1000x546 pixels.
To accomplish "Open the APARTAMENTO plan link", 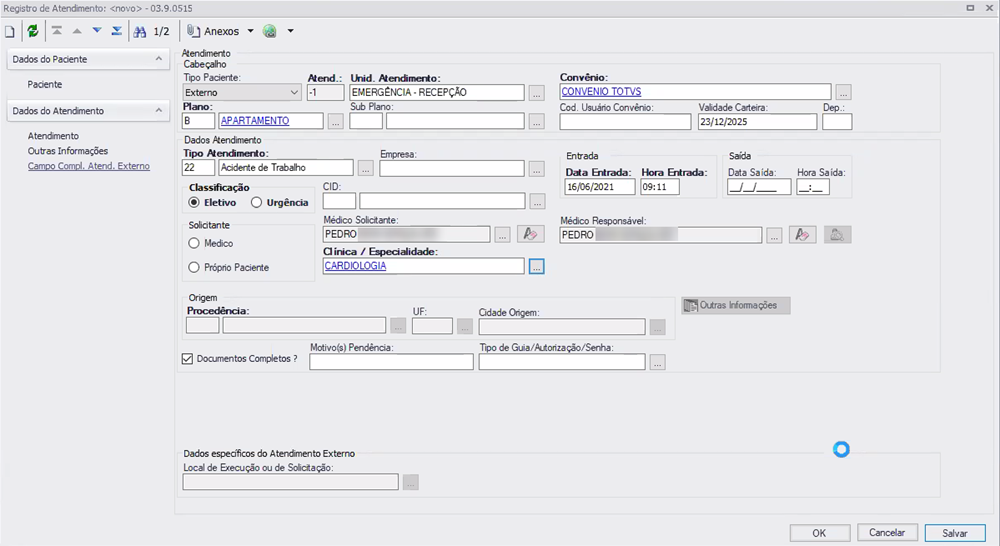I will tap(255, 121).
